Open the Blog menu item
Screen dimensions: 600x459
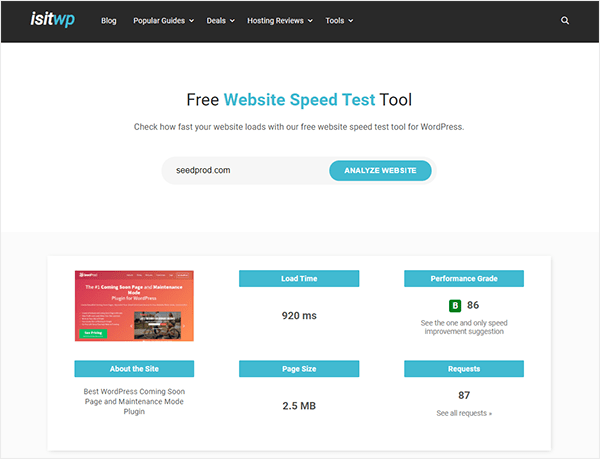(109, 21)
